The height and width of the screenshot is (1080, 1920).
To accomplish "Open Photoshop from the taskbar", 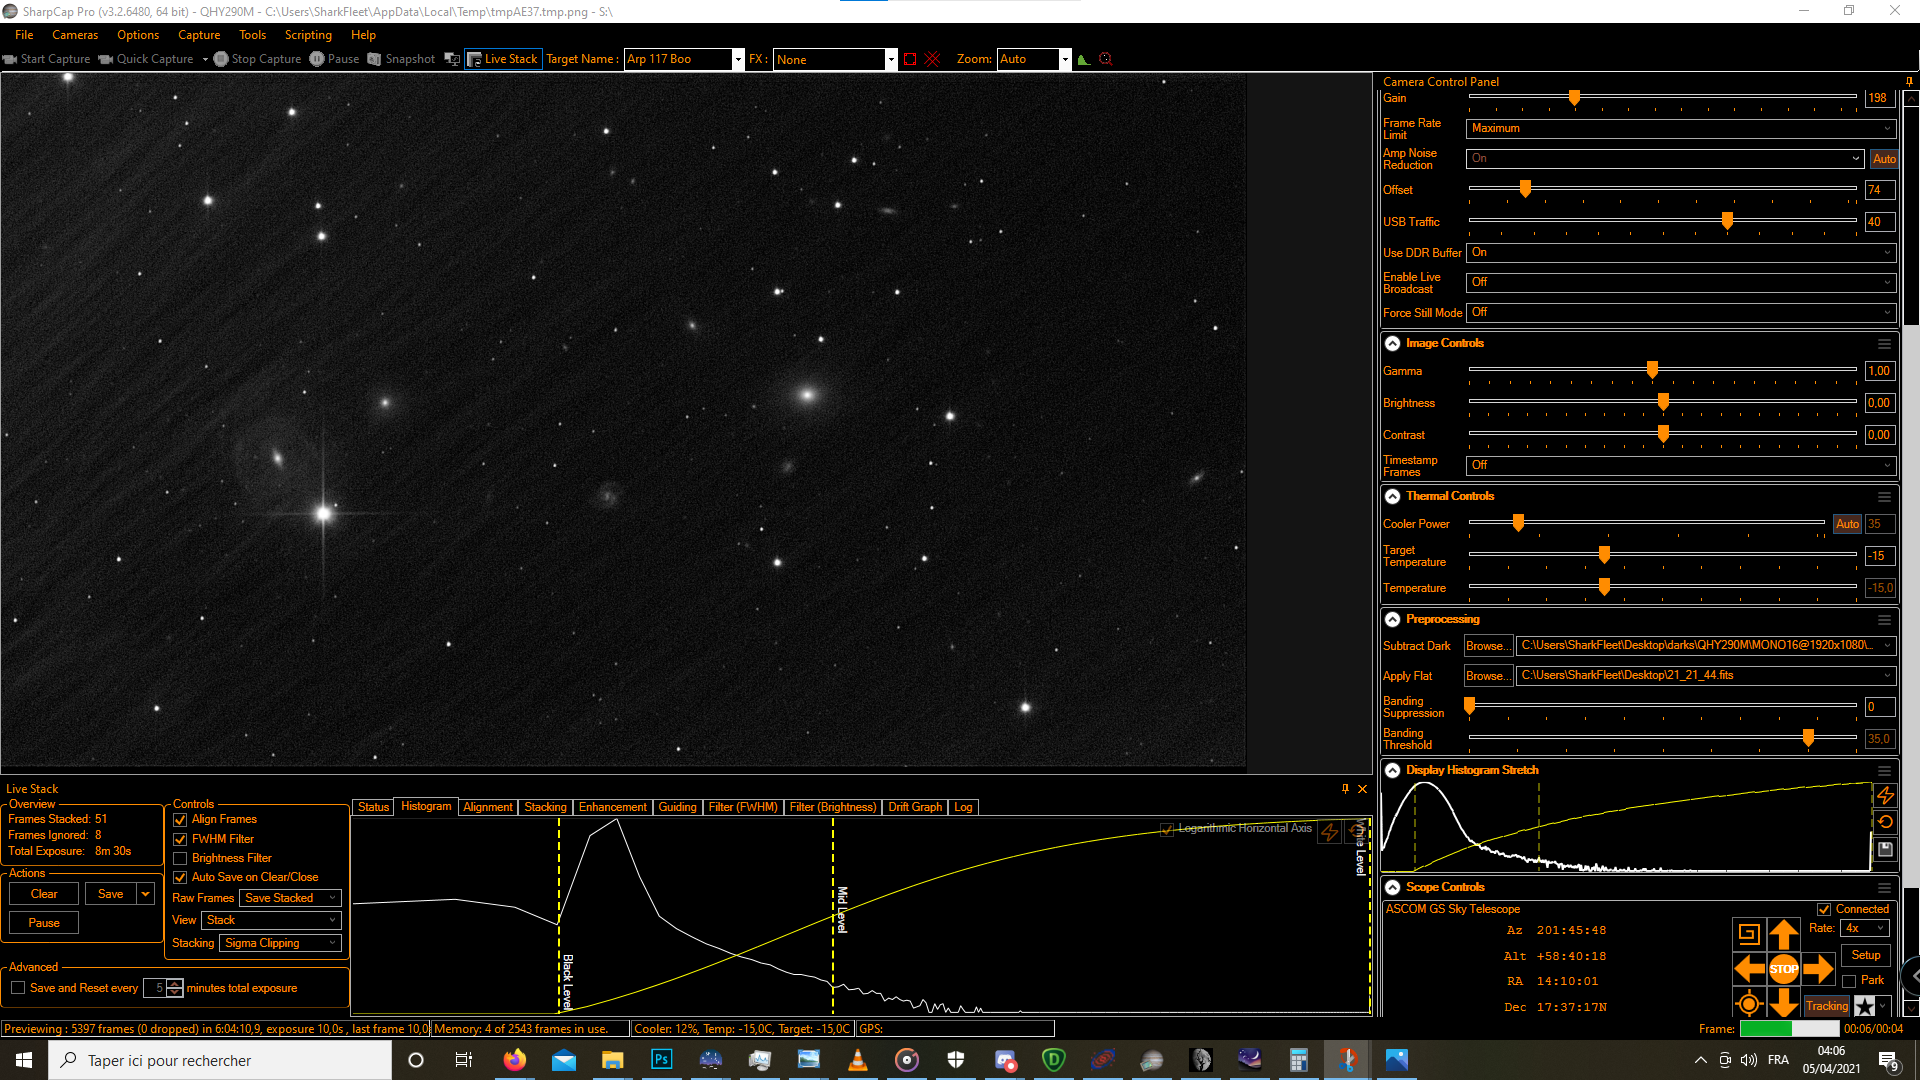I will tap(662, 1060).
